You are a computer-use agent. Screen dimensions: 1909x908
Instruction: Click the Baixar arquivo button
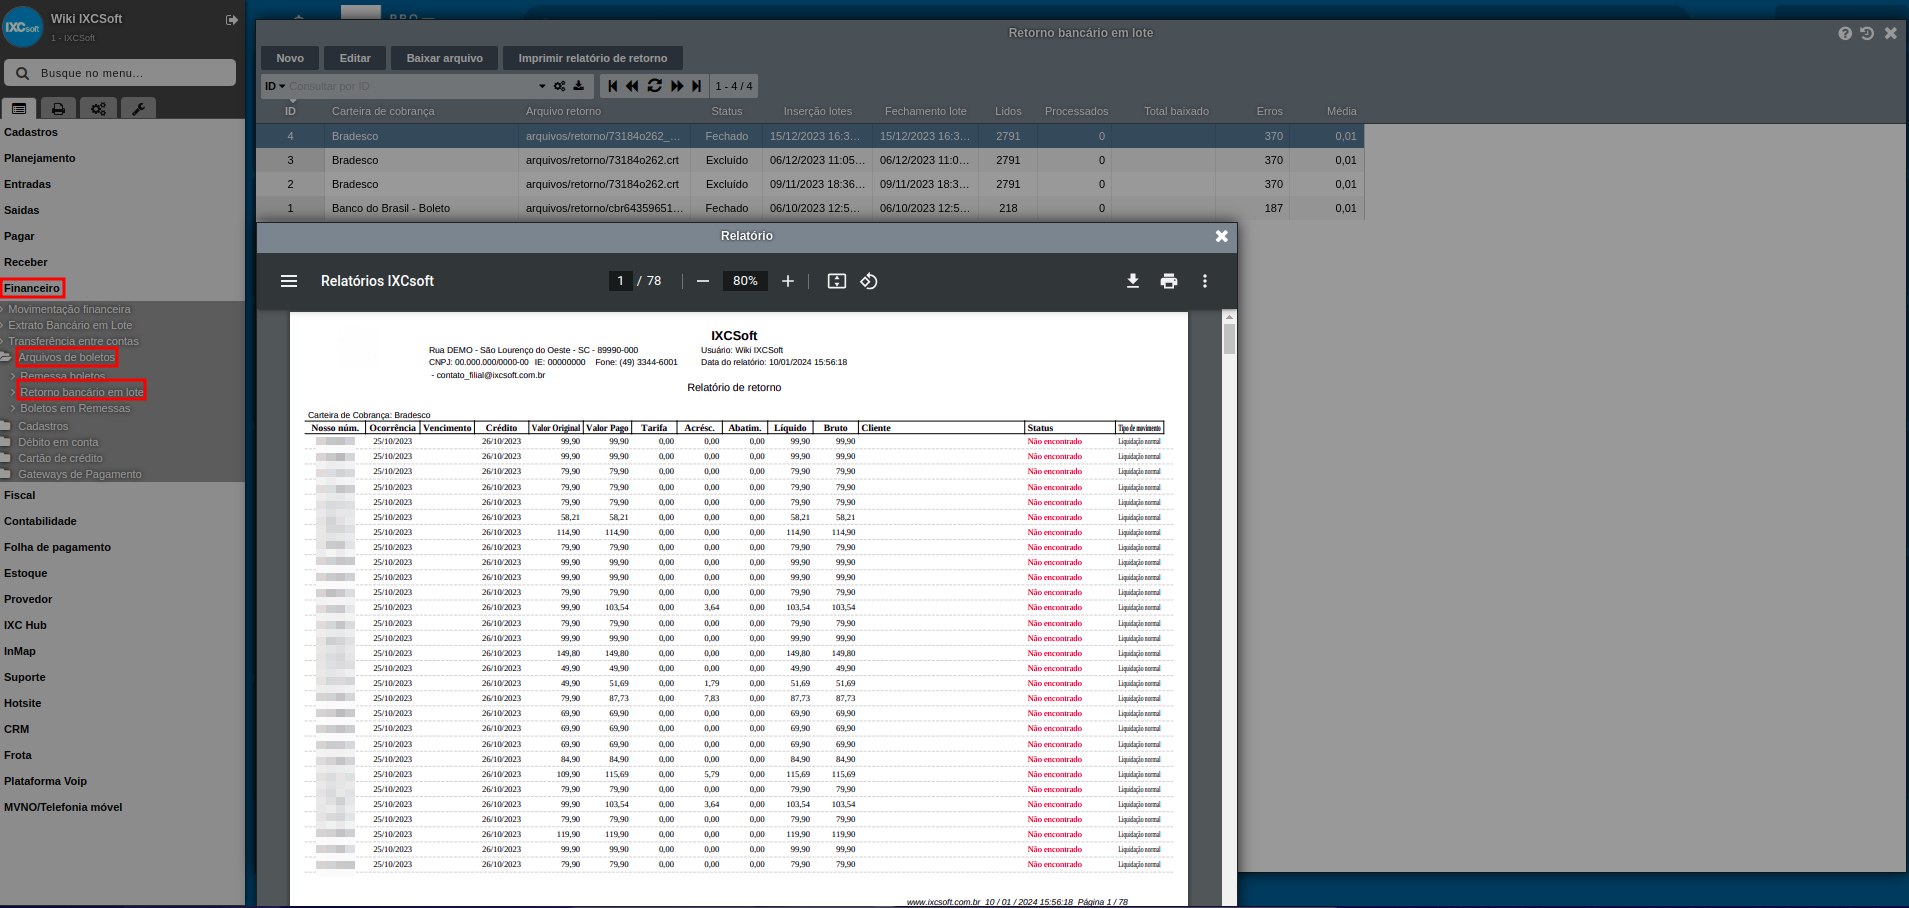coord(444,58)
